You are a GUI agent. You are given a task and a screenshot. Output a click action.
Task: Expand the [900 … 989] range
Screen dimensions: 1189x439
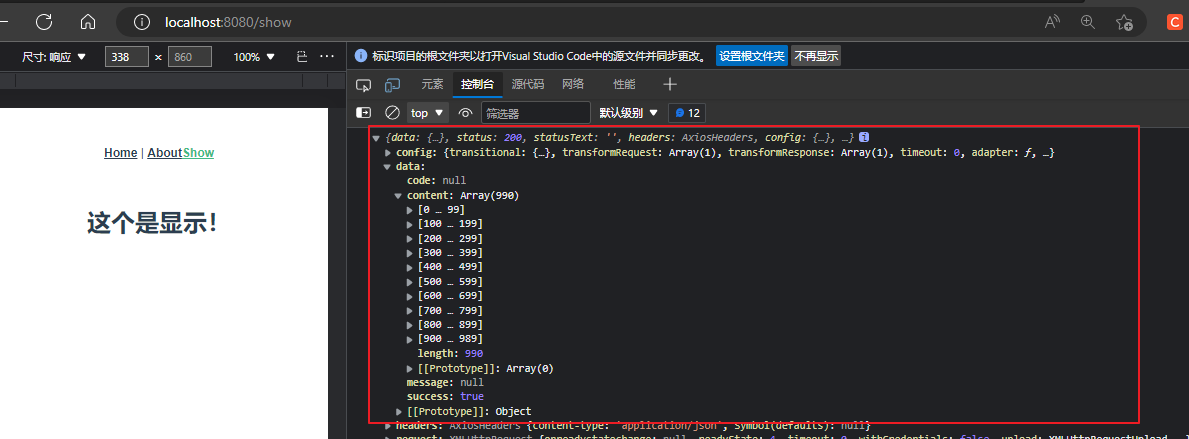(x=410, y=339)
